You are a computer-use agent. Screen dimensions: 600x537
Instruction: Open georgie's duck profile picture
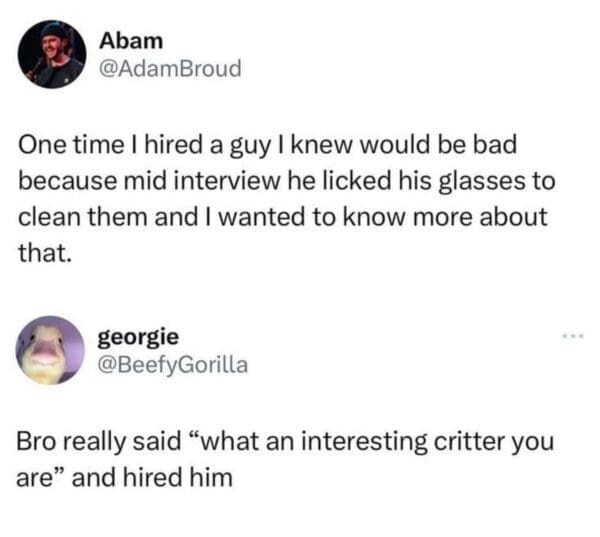(x=52, y=350)
